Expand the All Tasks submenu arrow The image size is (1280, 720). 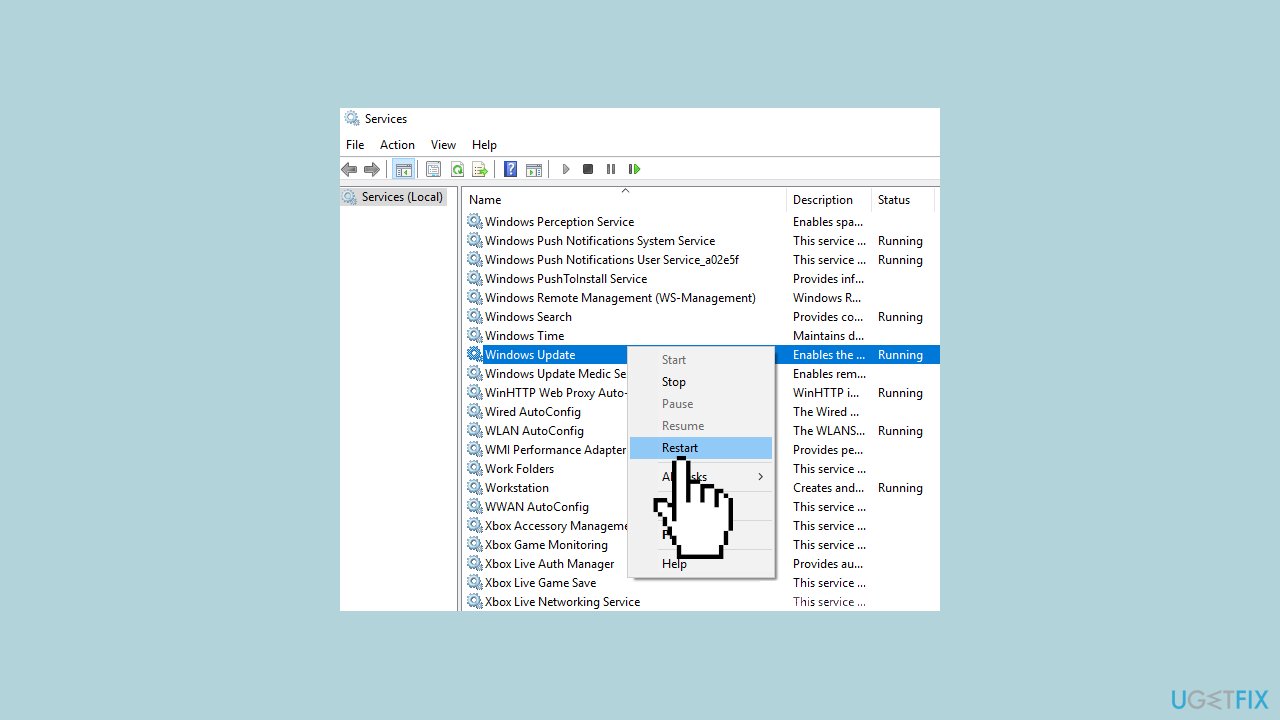[x=760, y=477]
